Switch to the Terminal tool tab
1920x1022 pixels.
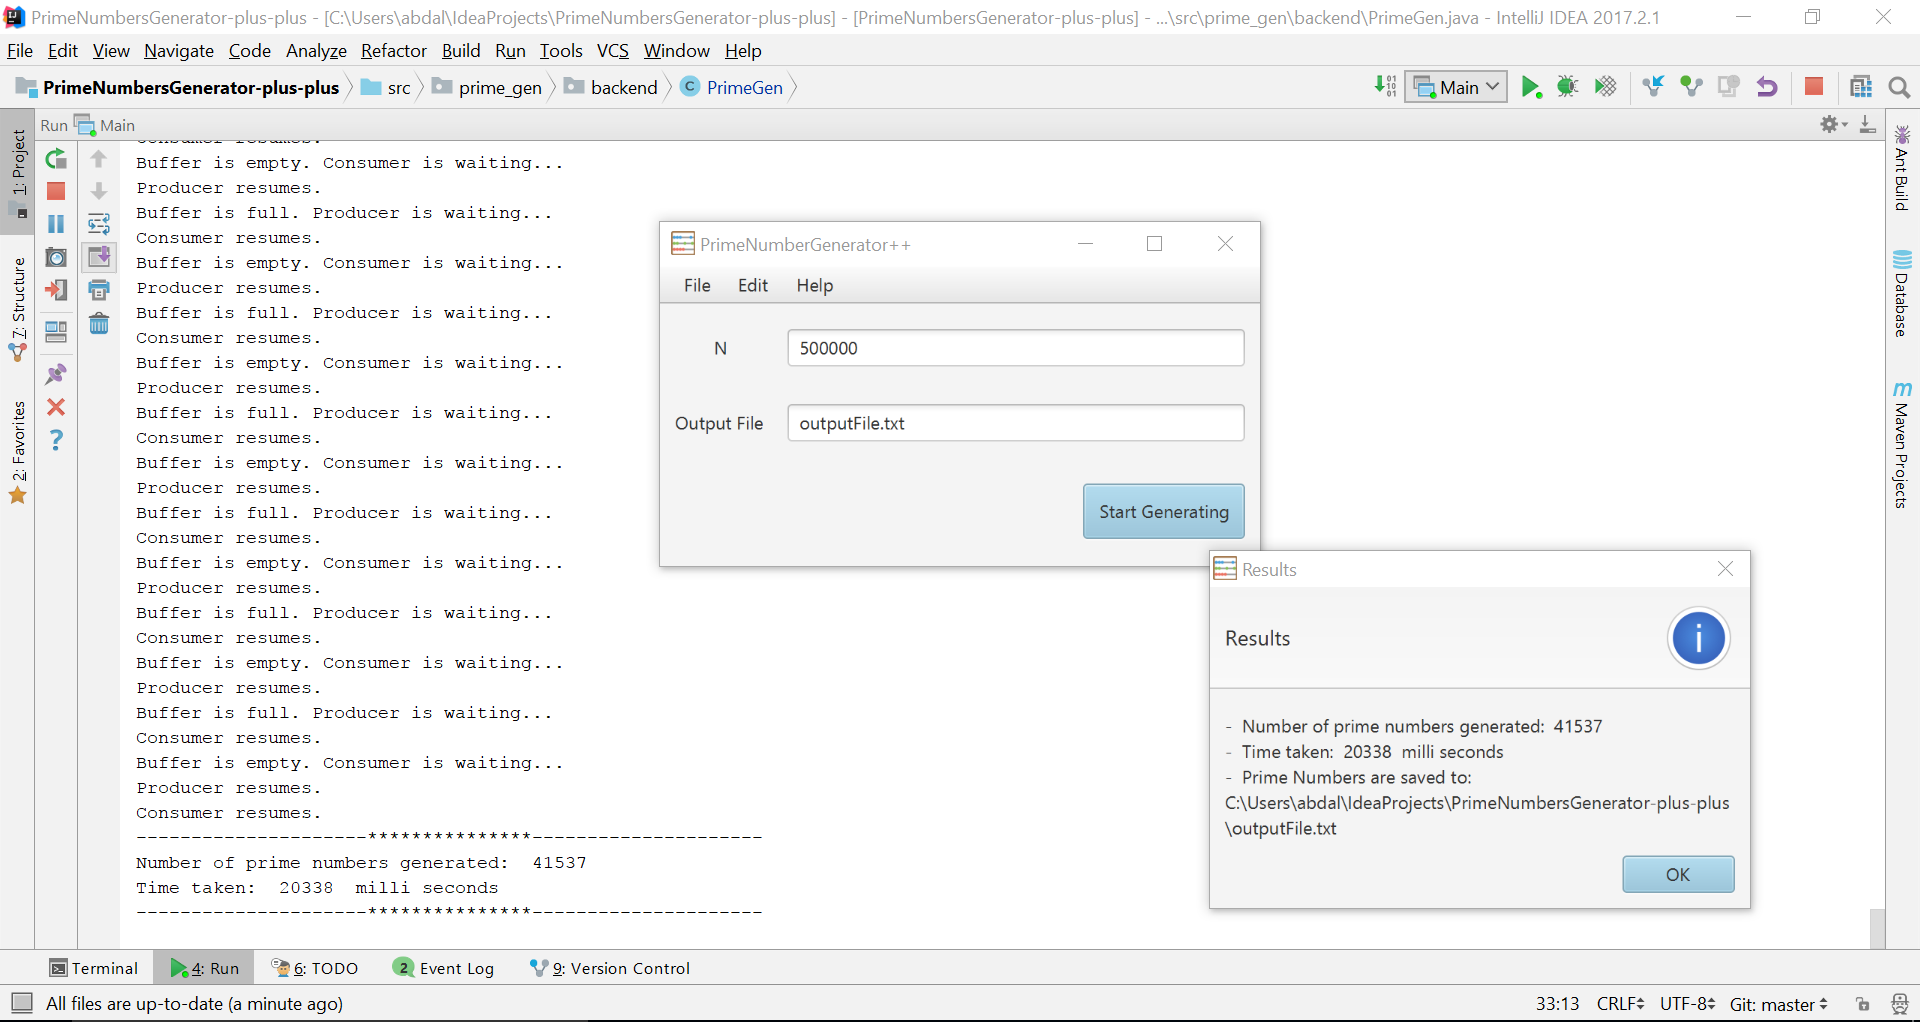(x=94, y=968)
